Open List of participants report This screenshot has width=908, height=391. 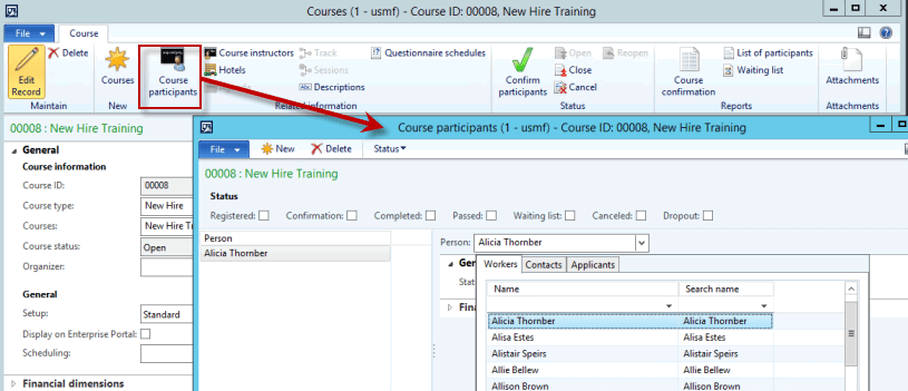click(768, 53)
